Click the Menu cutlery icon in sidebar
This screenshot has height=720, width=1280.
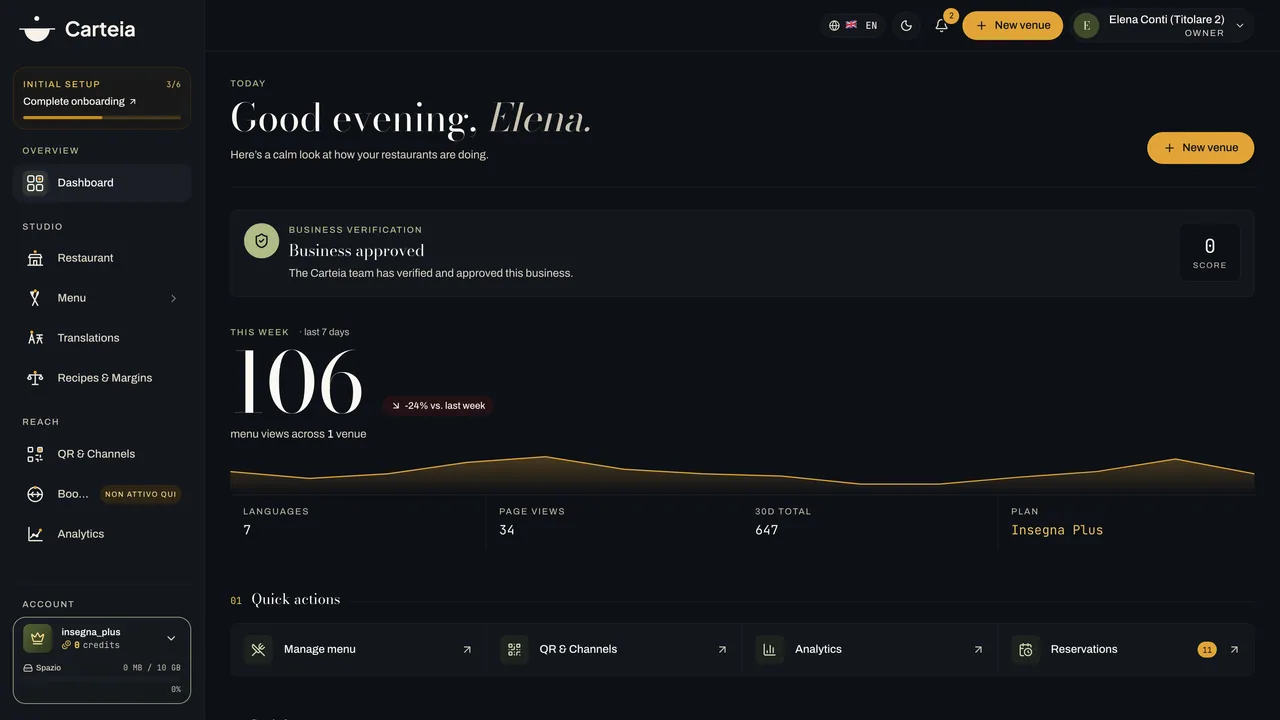(x=35, y=298)
